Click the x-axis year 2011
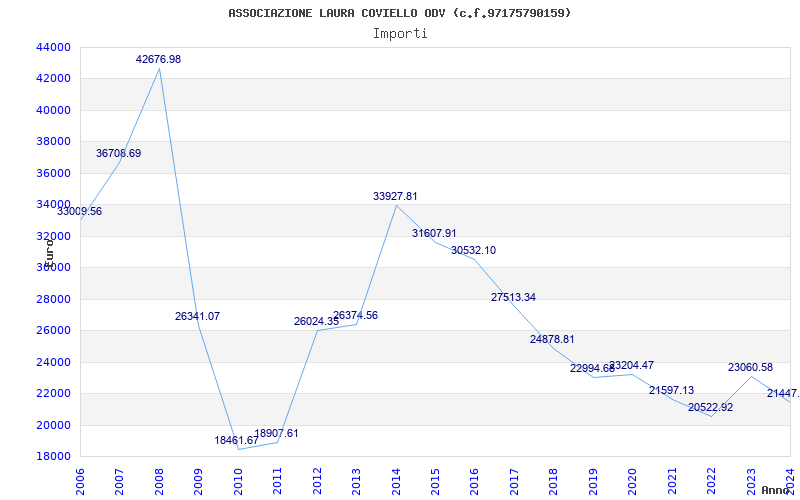Viewport: 800px width, 500px height. click(x=278, y=482)
